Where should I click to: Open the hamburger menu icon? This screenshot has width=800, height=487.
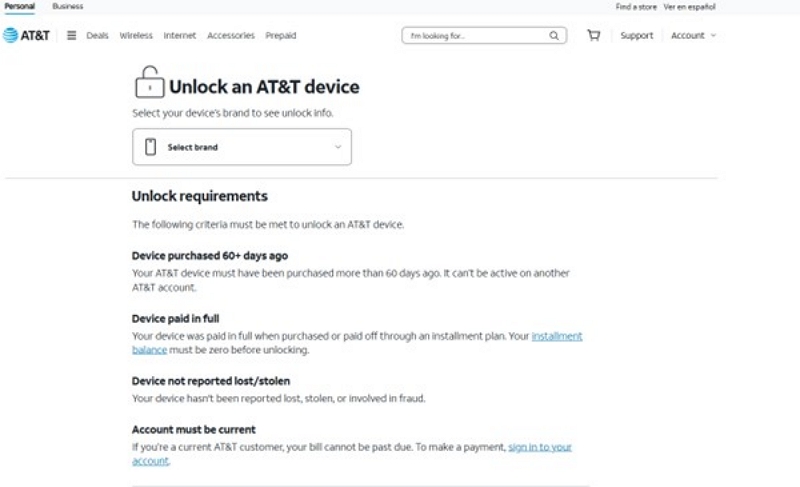pos(72,36)
